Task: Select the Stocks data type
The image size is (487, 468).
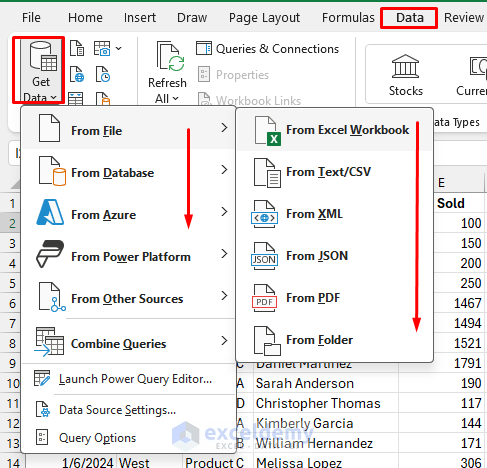Action: [x=406, y=76]
